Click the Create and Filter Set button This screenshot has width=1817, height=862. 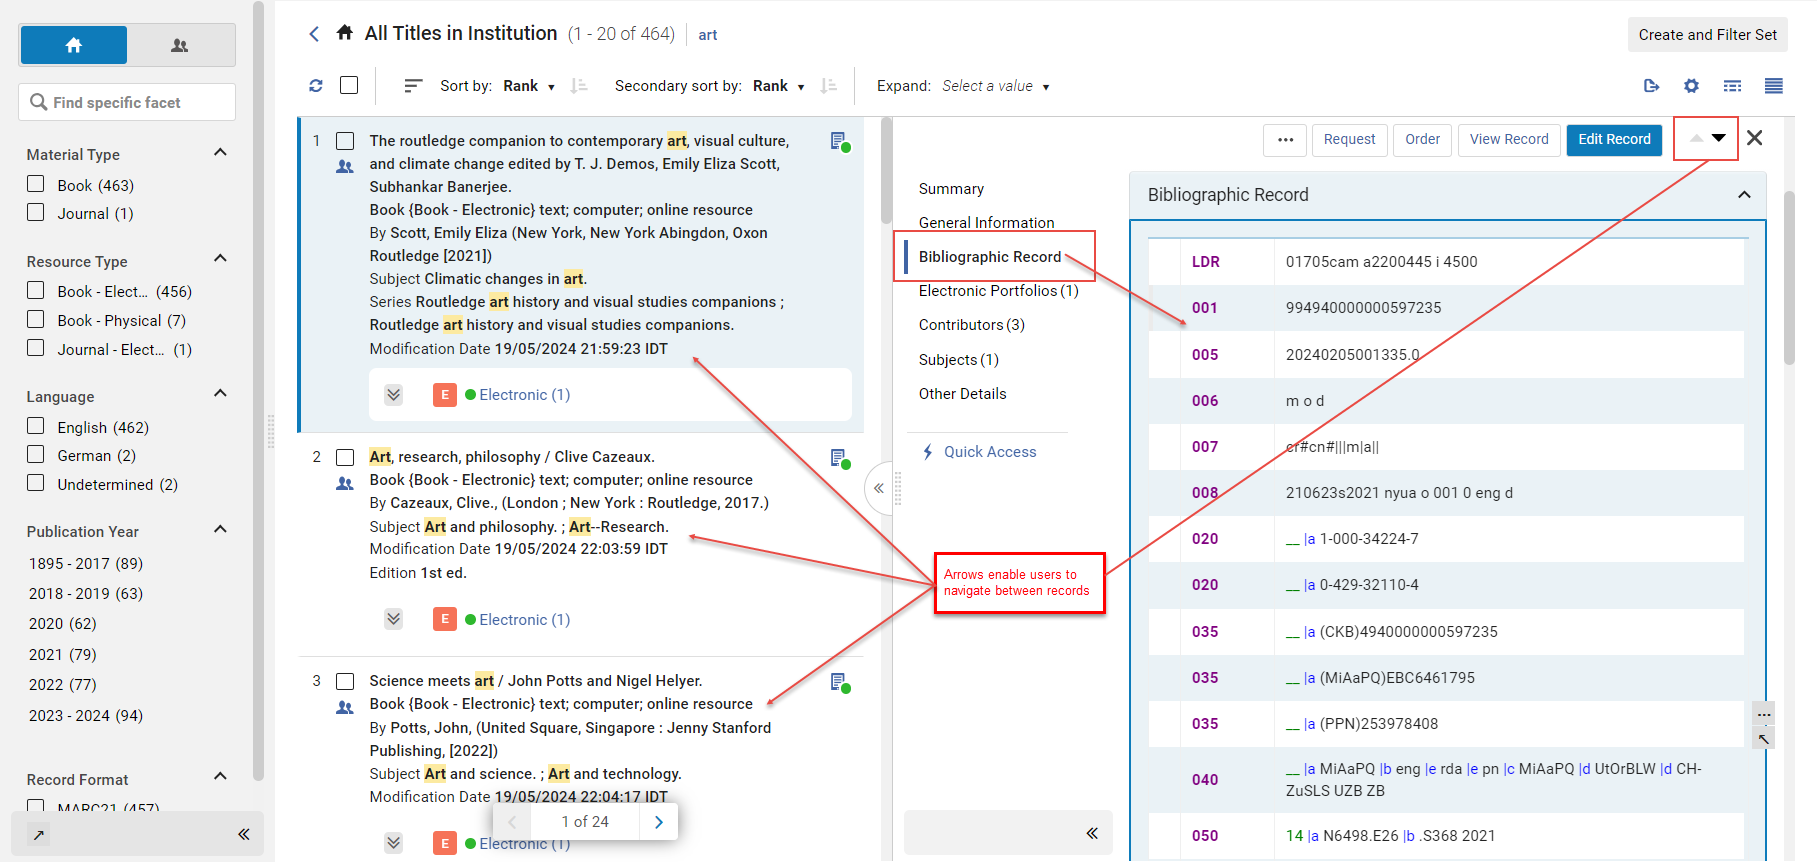point(1707,35)
